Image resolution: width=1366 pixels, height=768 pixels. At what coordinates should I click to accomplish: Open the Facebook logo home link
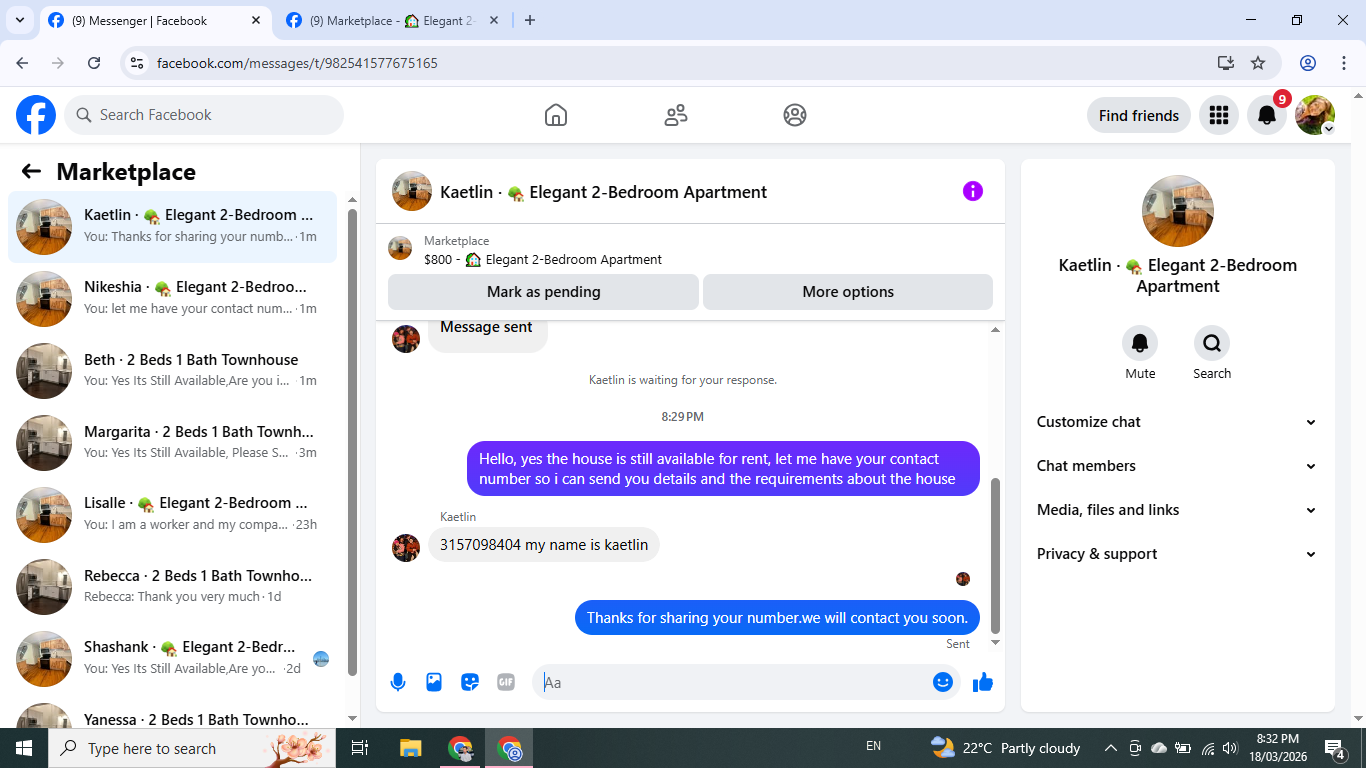pos(36,115)
